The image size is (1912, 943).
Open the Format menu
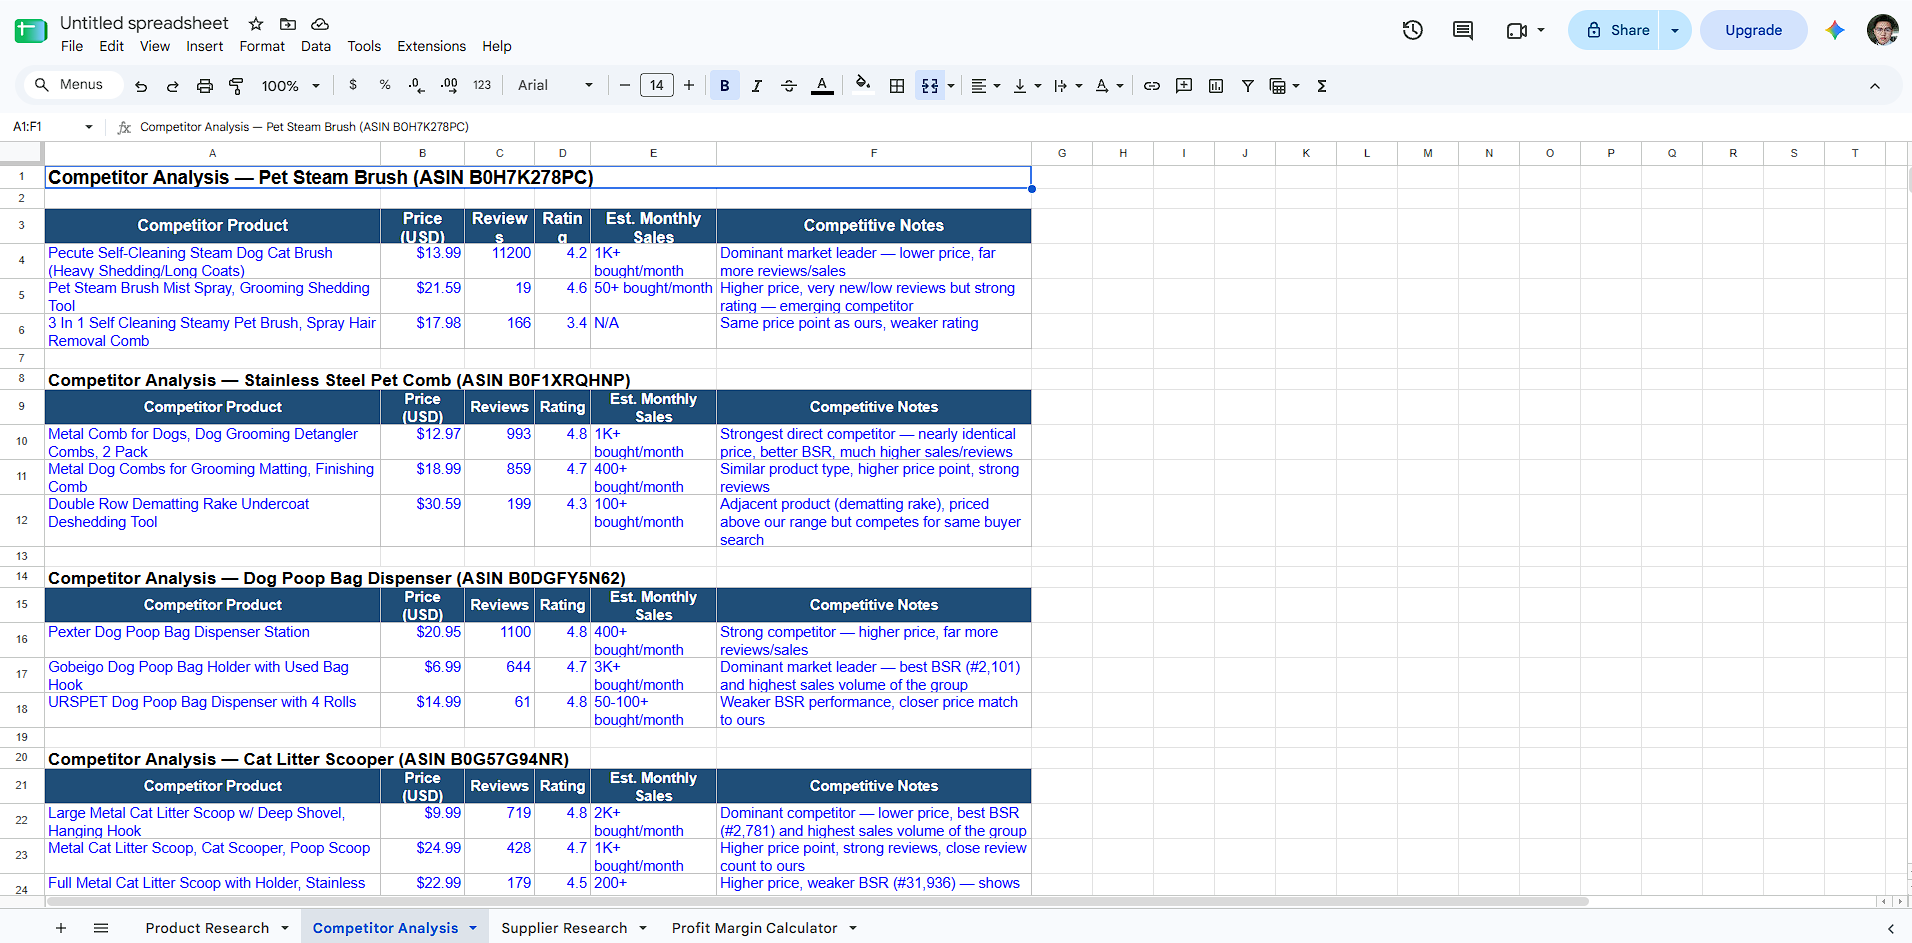(x=262, y=46)
